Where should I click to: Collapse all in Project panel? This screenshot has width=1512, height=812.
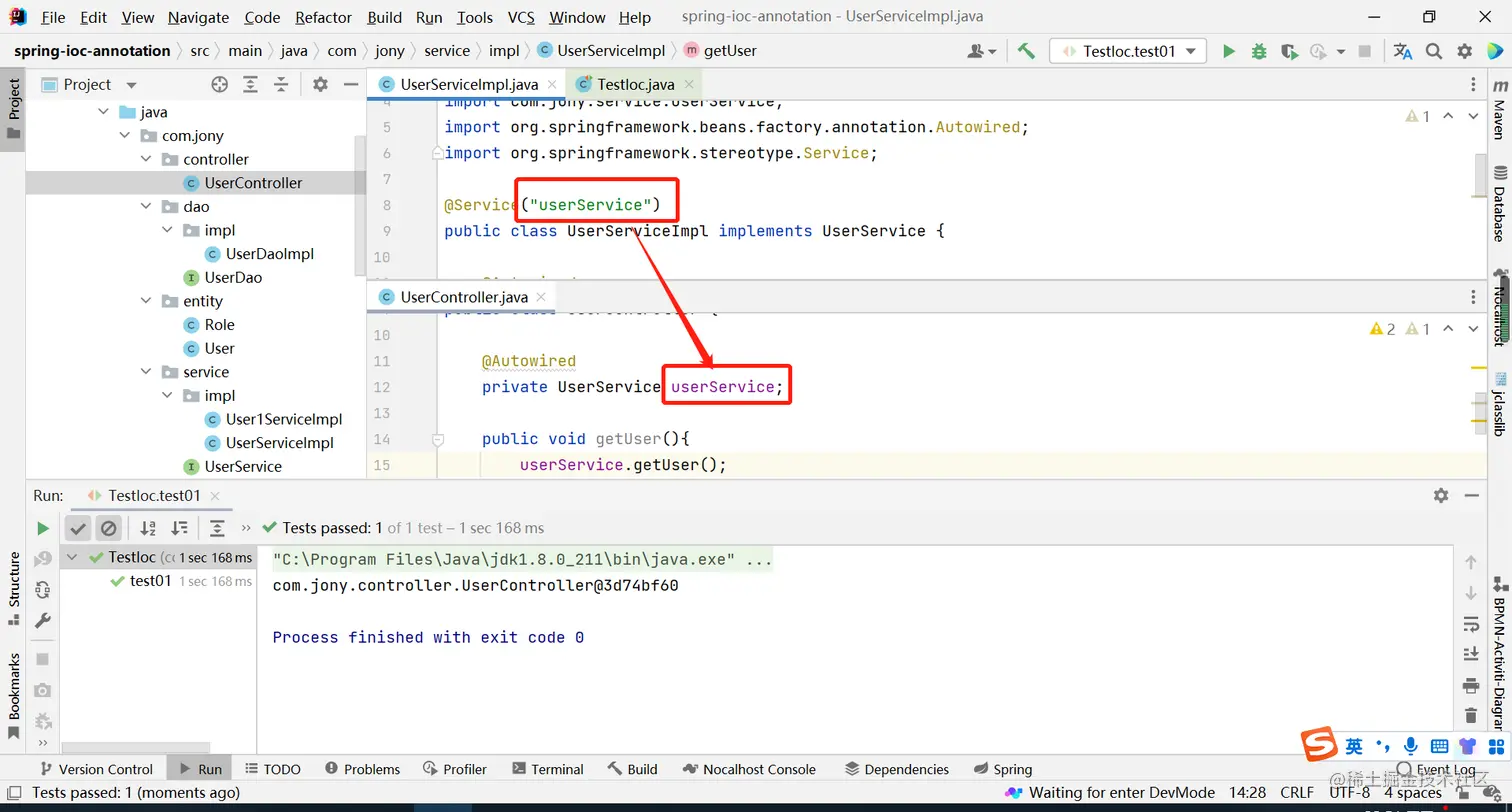point(281,85)
